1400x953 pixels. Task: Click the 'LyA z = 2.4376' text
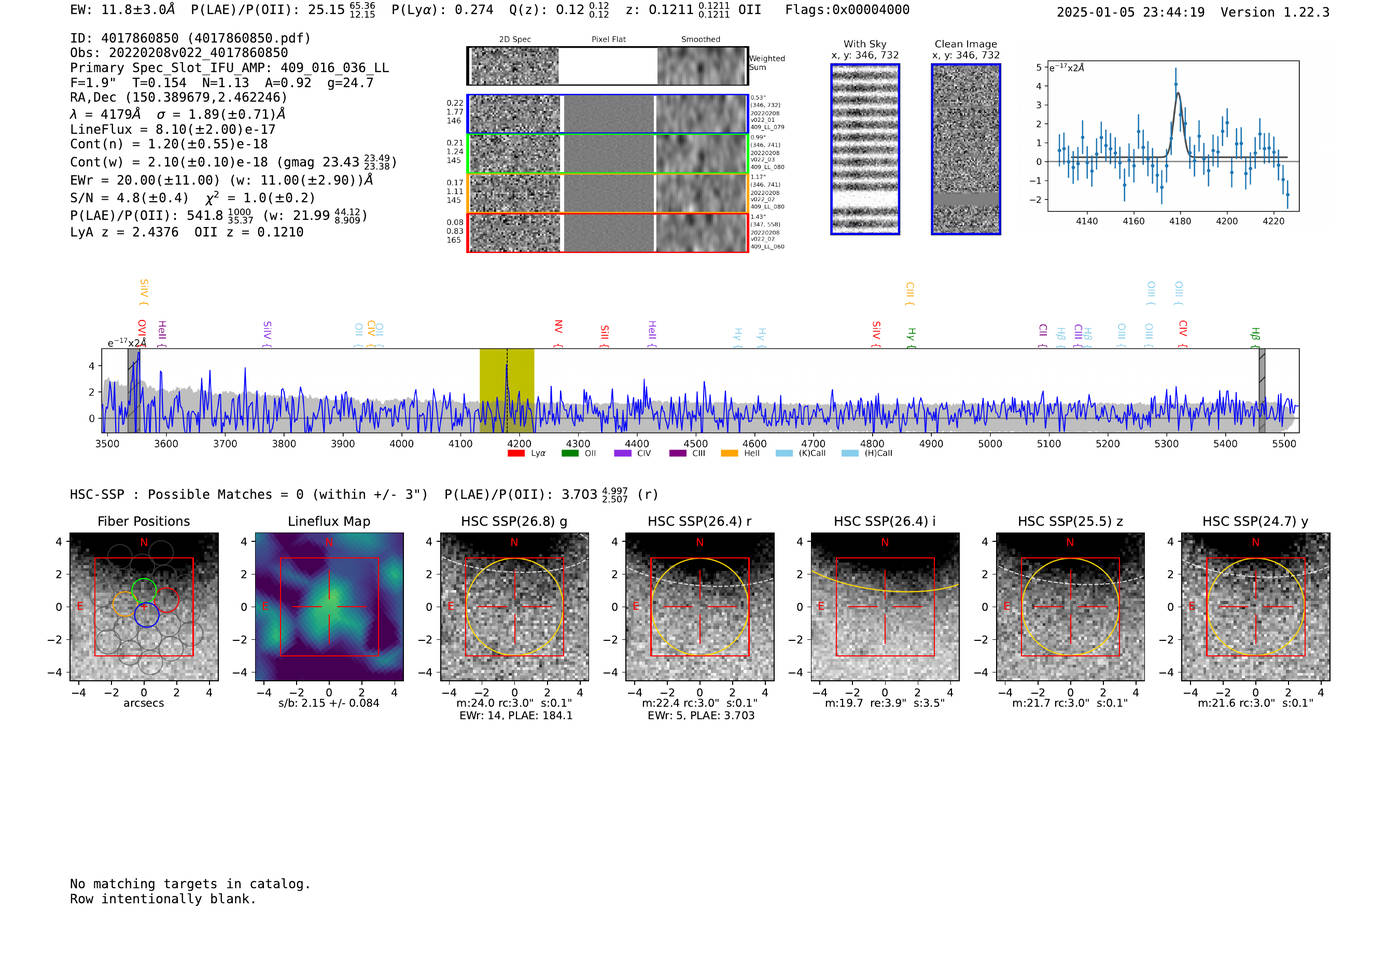pyautogui.click(x=124, y=232)
